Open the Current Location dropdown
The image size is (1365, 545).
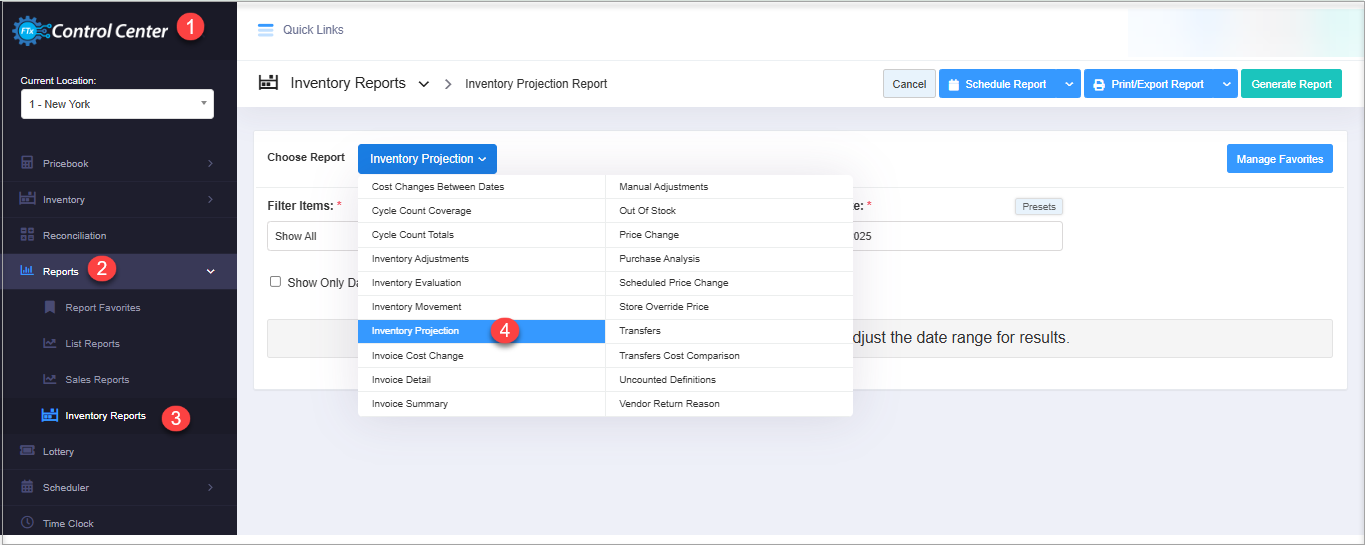click(117, 104)
